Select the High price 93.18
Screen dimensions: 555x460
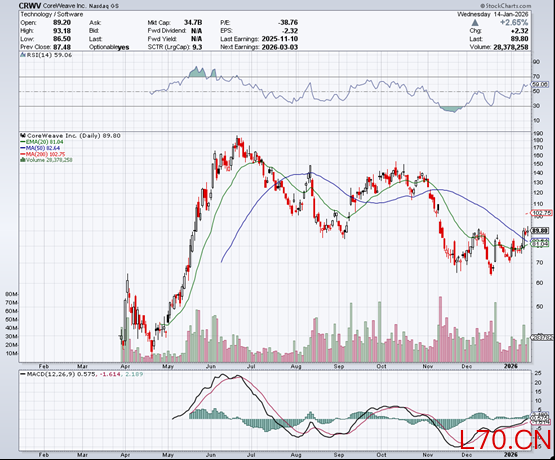click(x=62, y=31)
